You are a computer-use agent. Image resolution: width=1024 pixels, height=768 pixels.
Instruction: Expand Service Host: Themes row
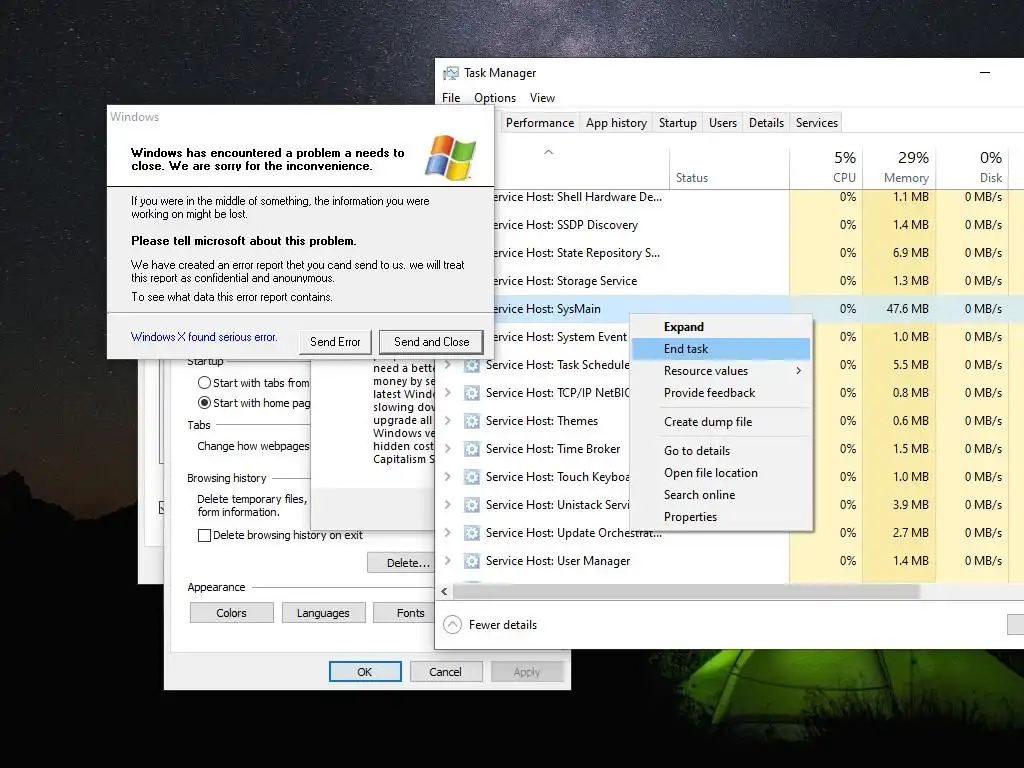(447, 421)
